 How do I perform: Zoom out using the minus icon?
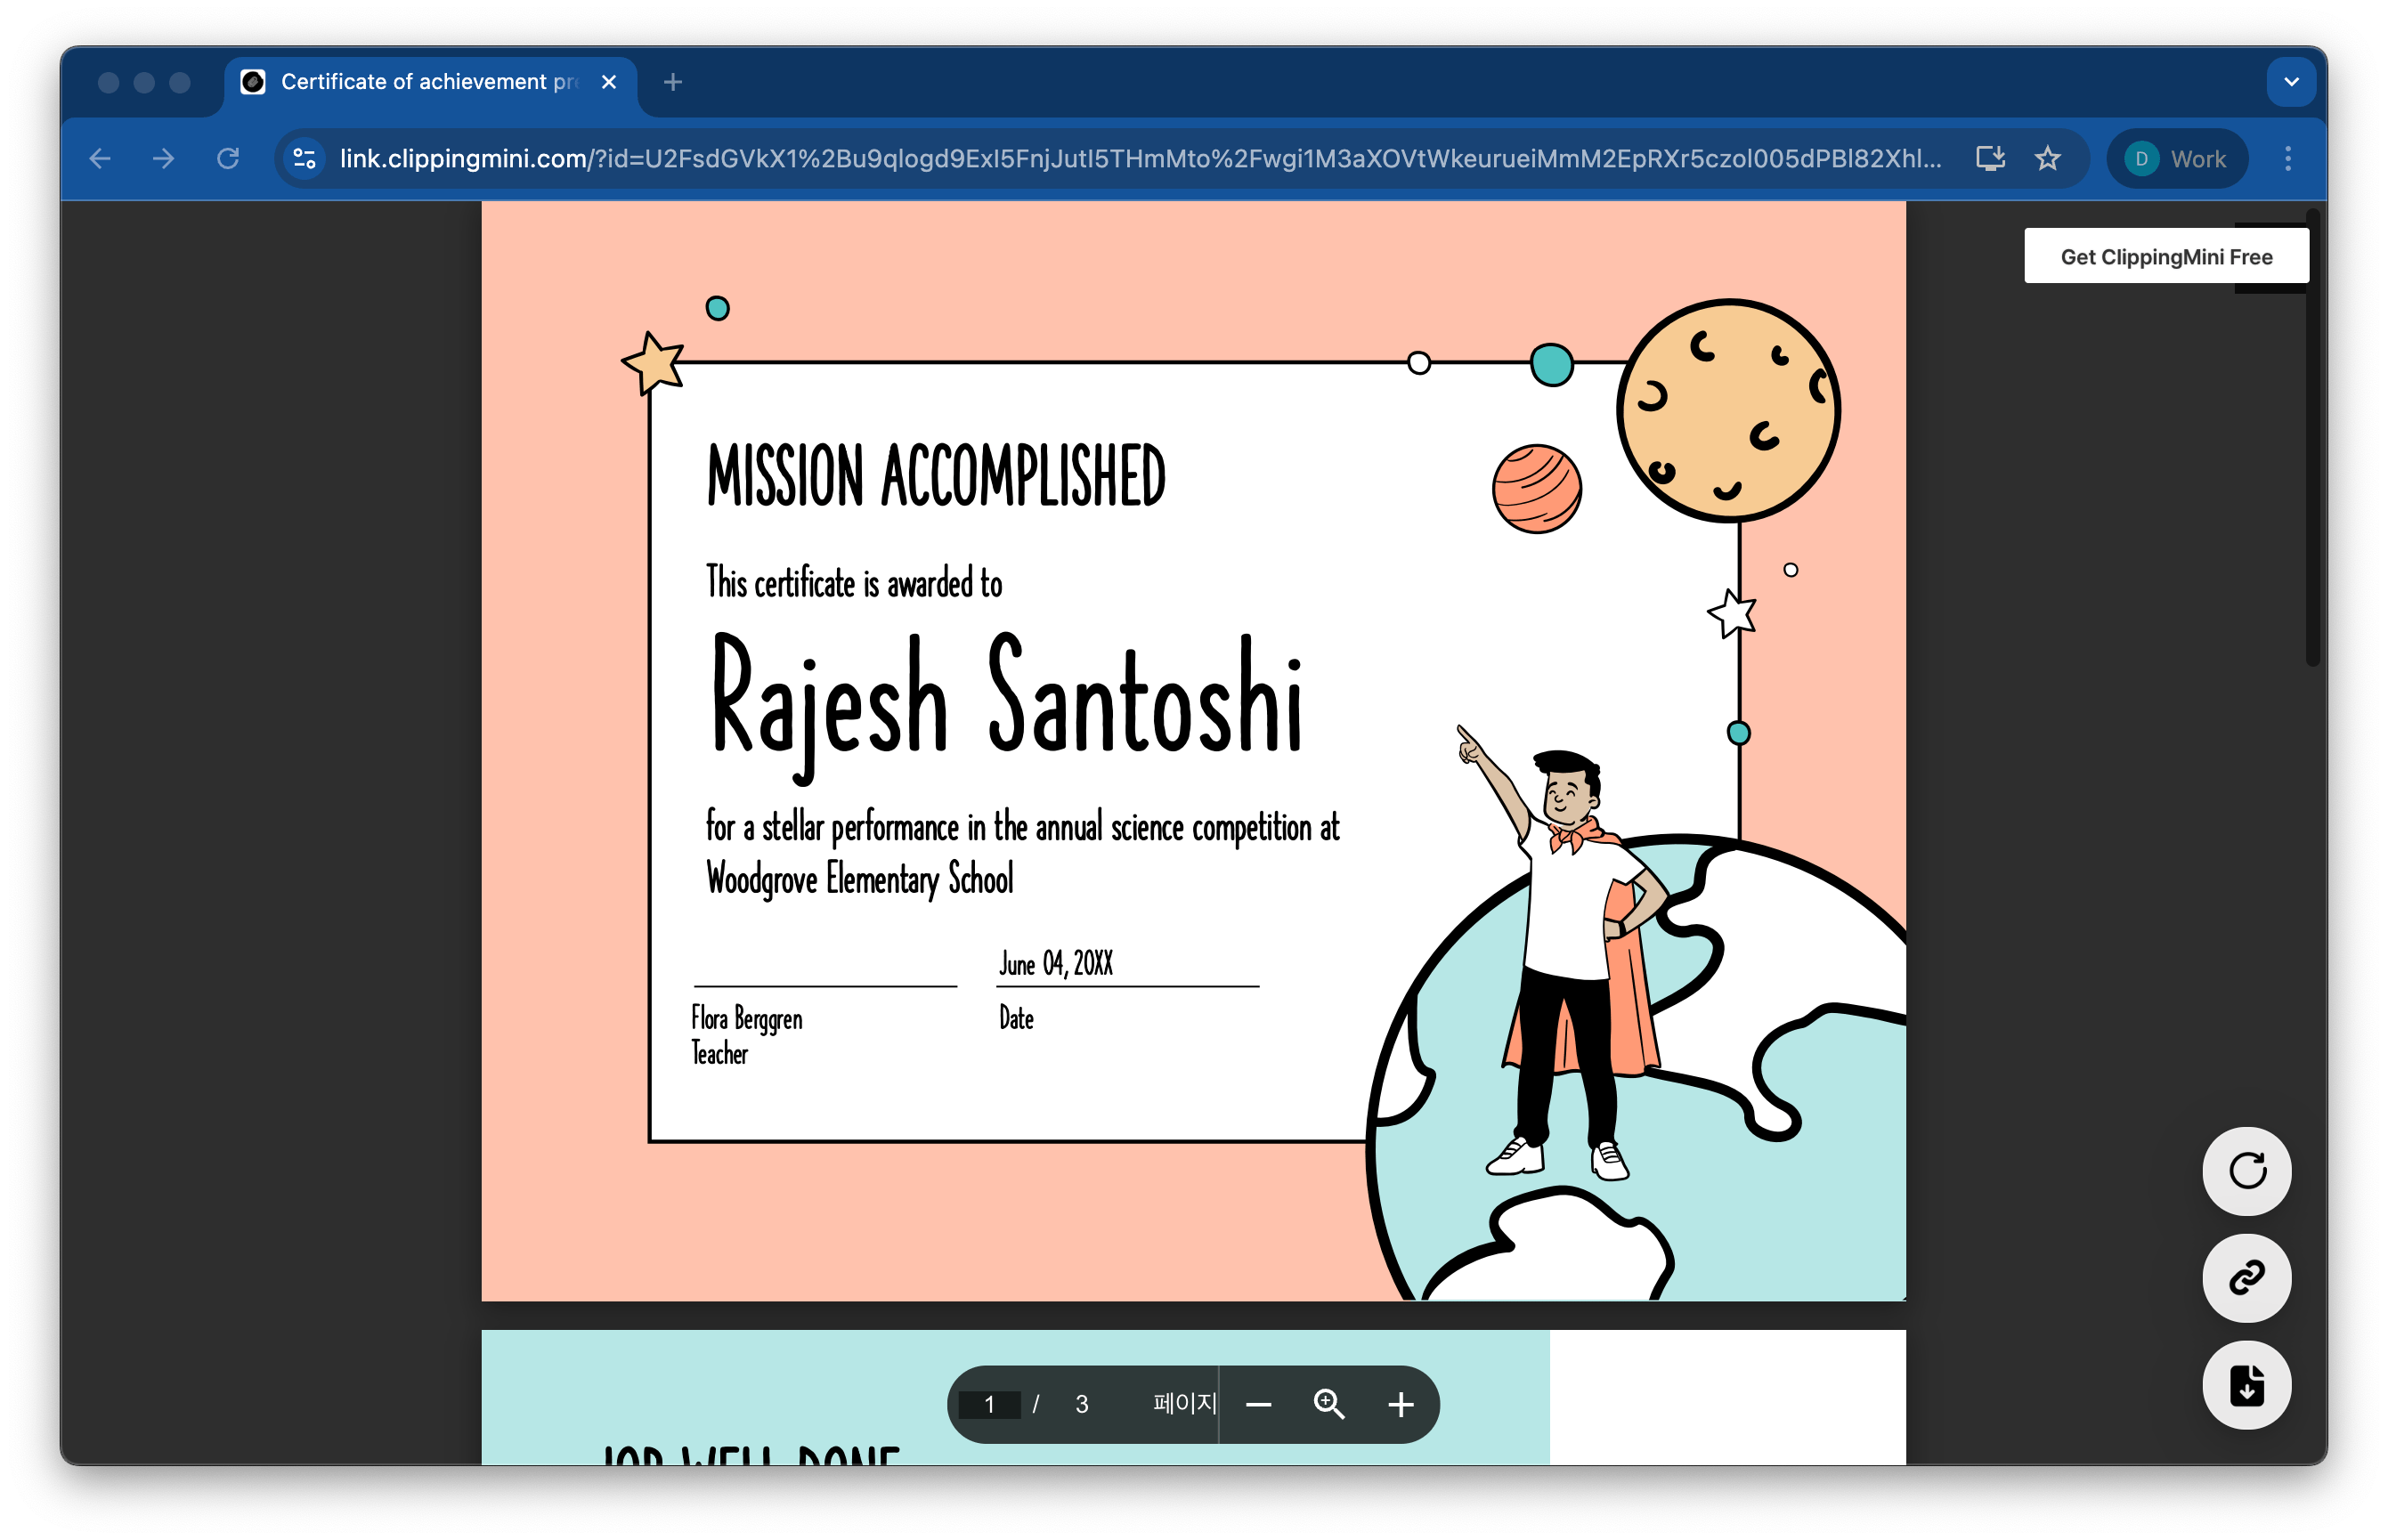[1259, 1404]
